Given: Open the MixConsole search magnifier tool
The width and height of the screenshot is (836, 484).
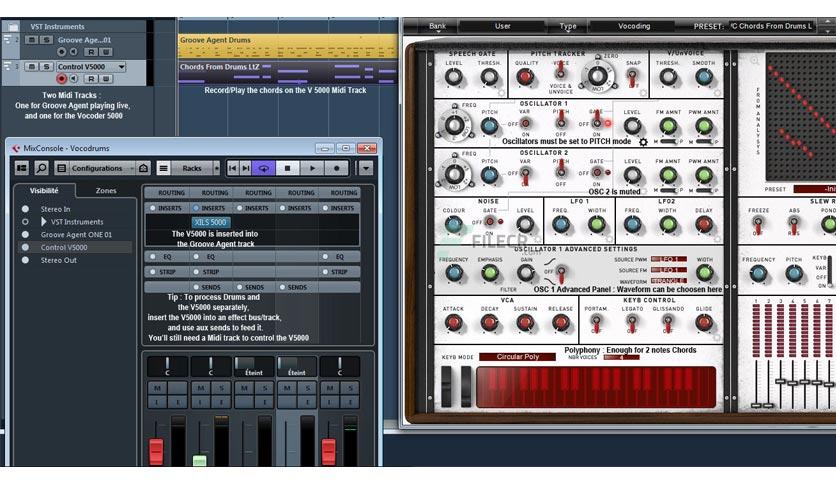Looking at the screenshot, I should pos(41,168).
